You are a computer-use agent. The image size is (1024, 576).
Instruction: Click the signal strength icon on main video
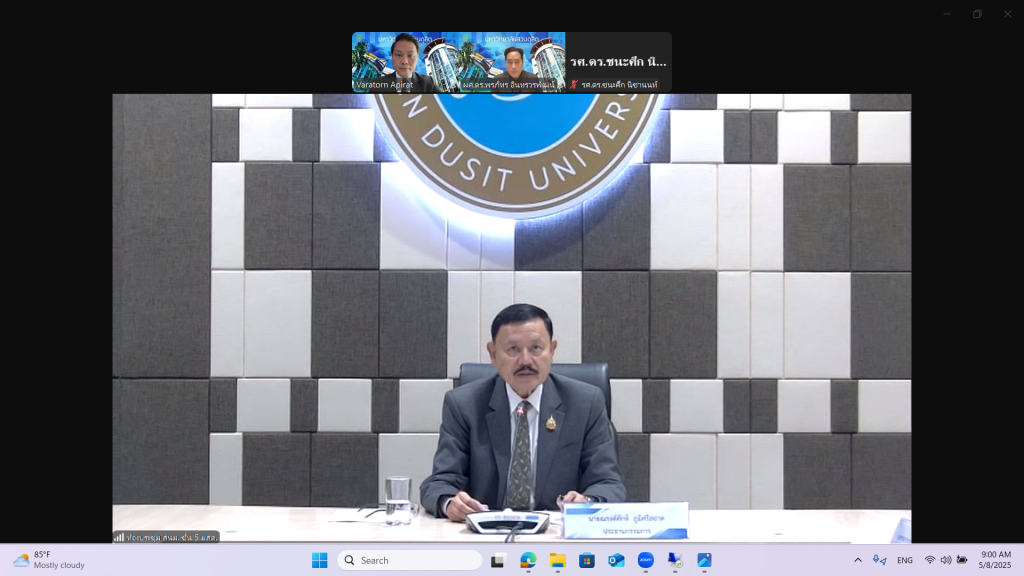coord(119,537)
